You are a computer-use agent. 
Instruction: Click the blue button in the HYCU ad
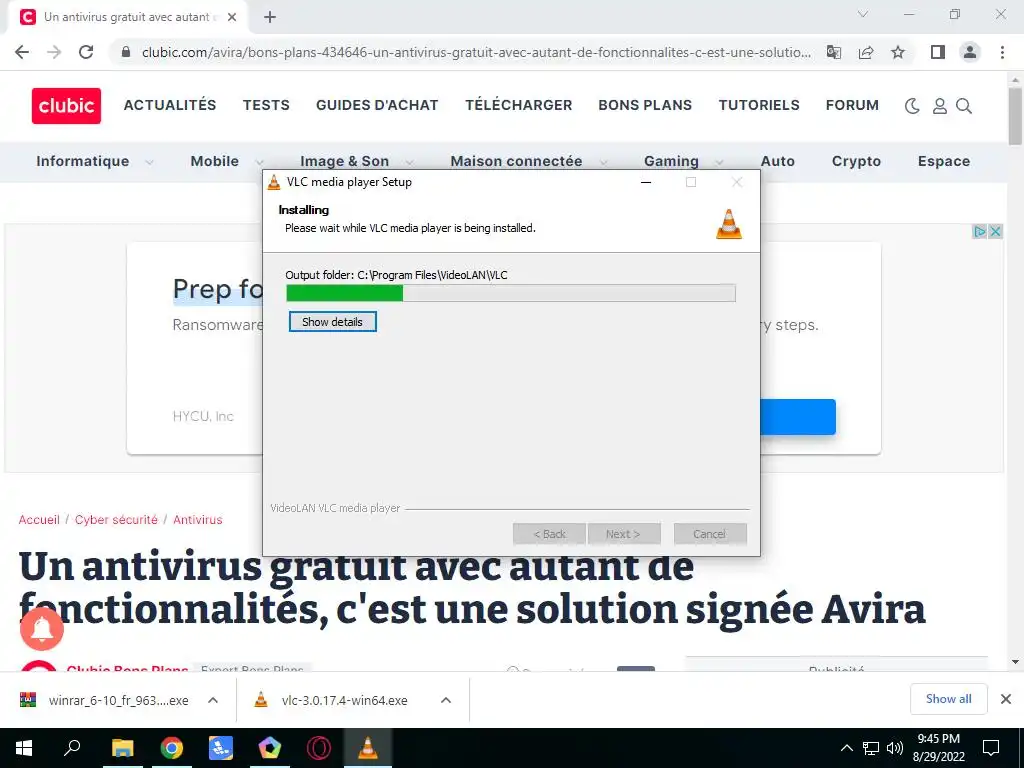pyautogui.click(x=798, y=417)
